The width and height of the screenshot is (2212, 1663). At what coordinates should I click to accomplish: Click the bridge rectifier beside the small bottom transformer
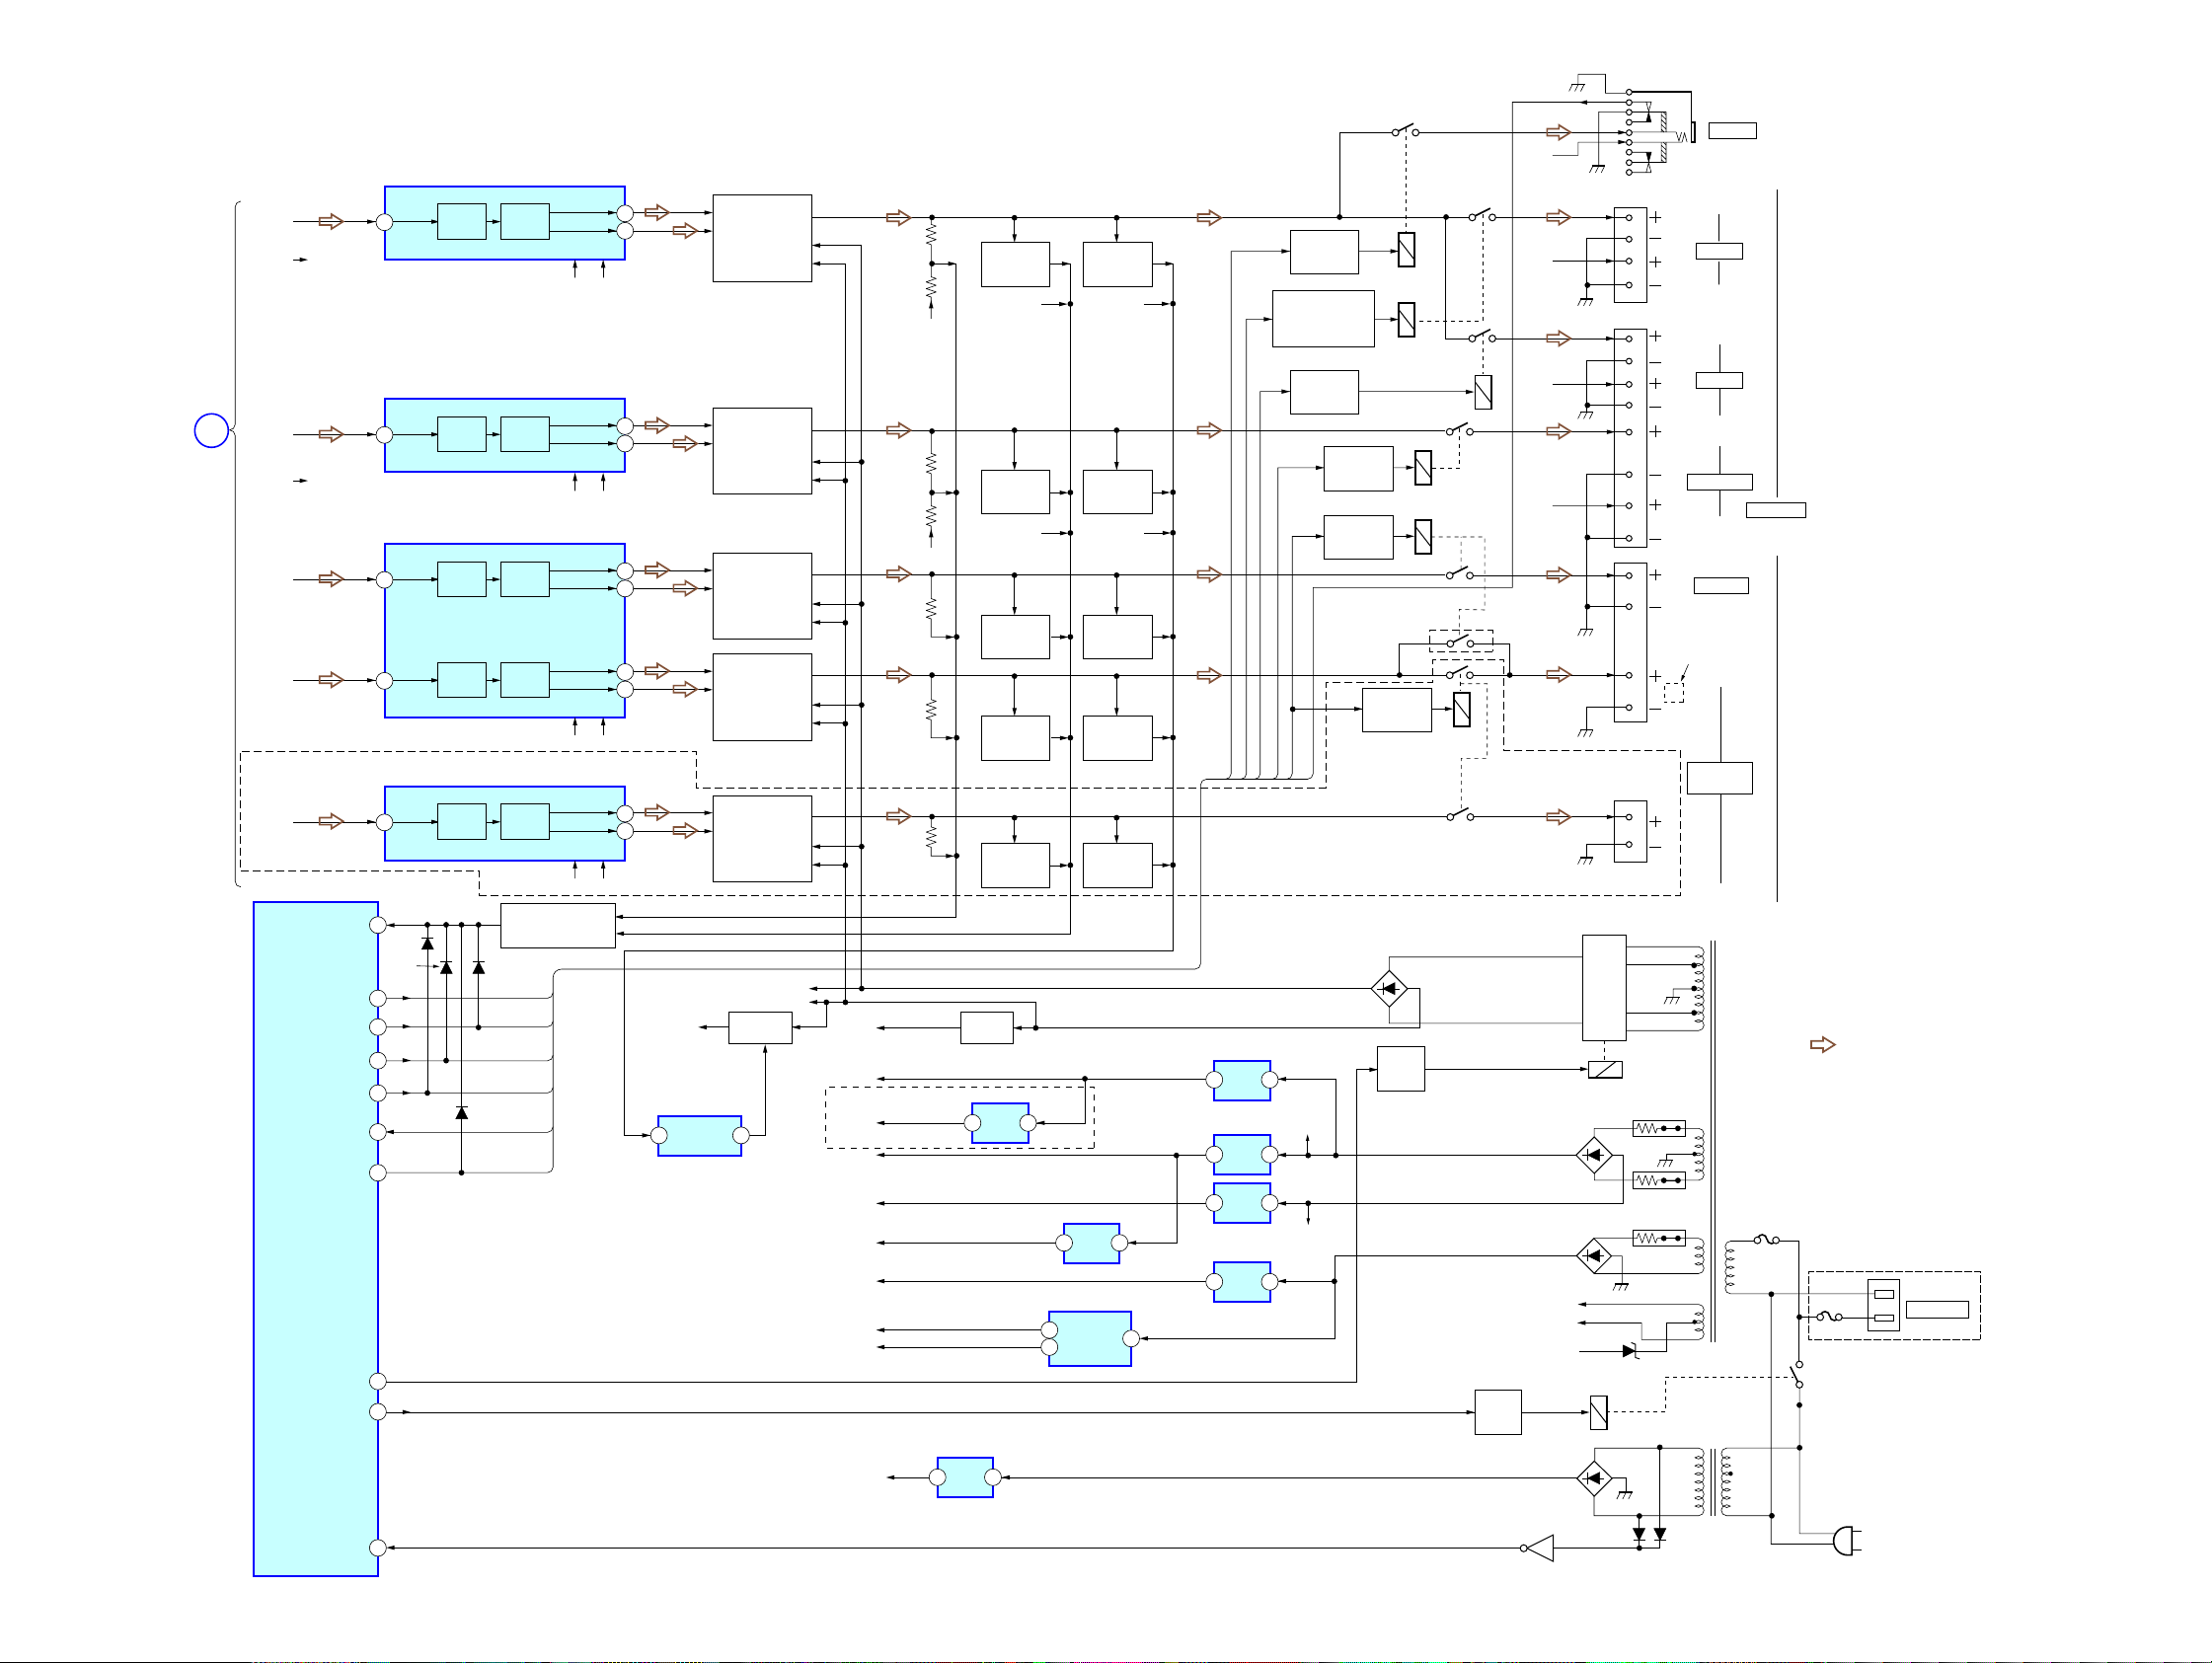[1594, 1478]
